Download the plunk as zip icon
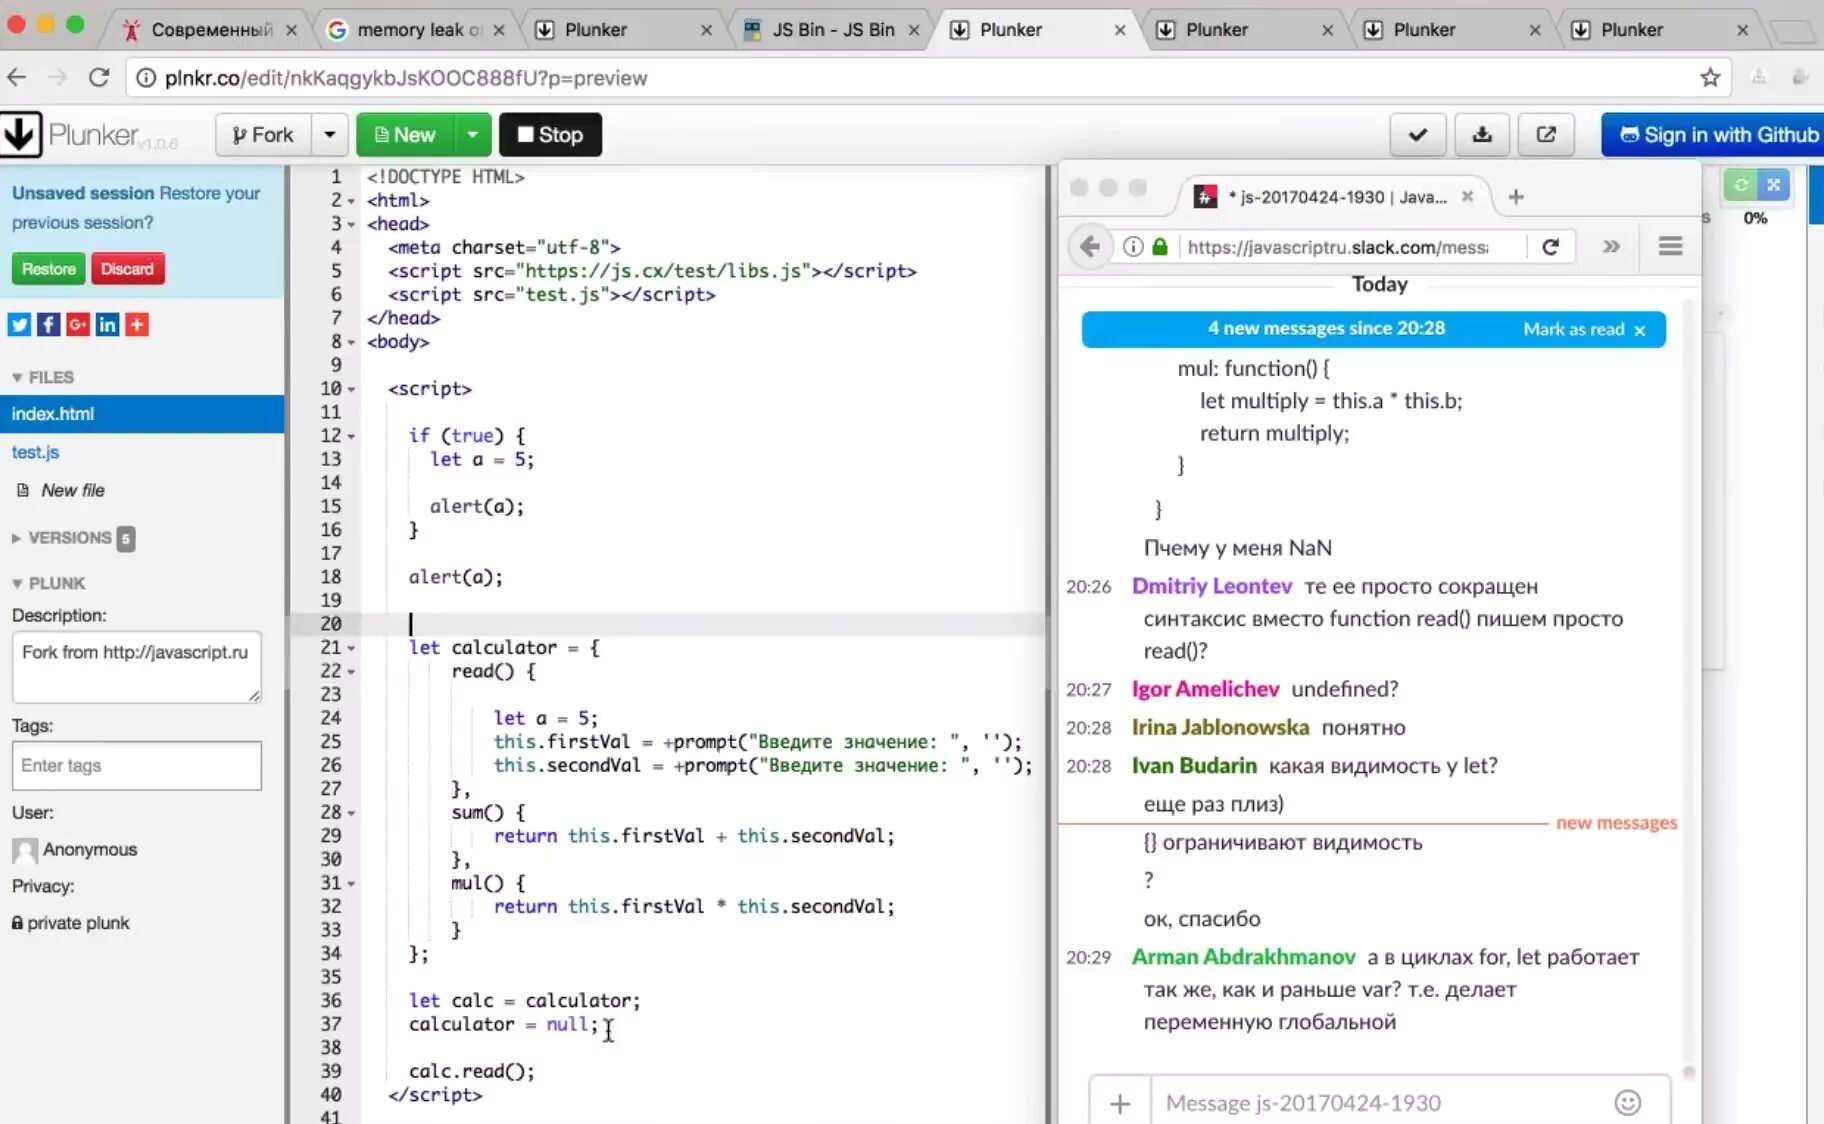 pos(1482,135)
